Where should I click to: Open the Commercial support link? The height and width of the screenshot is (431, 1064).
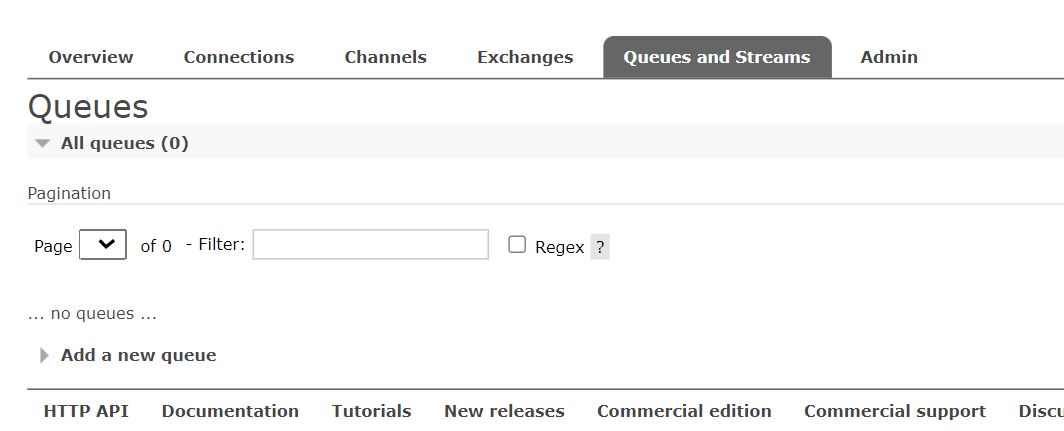(895, 411)
